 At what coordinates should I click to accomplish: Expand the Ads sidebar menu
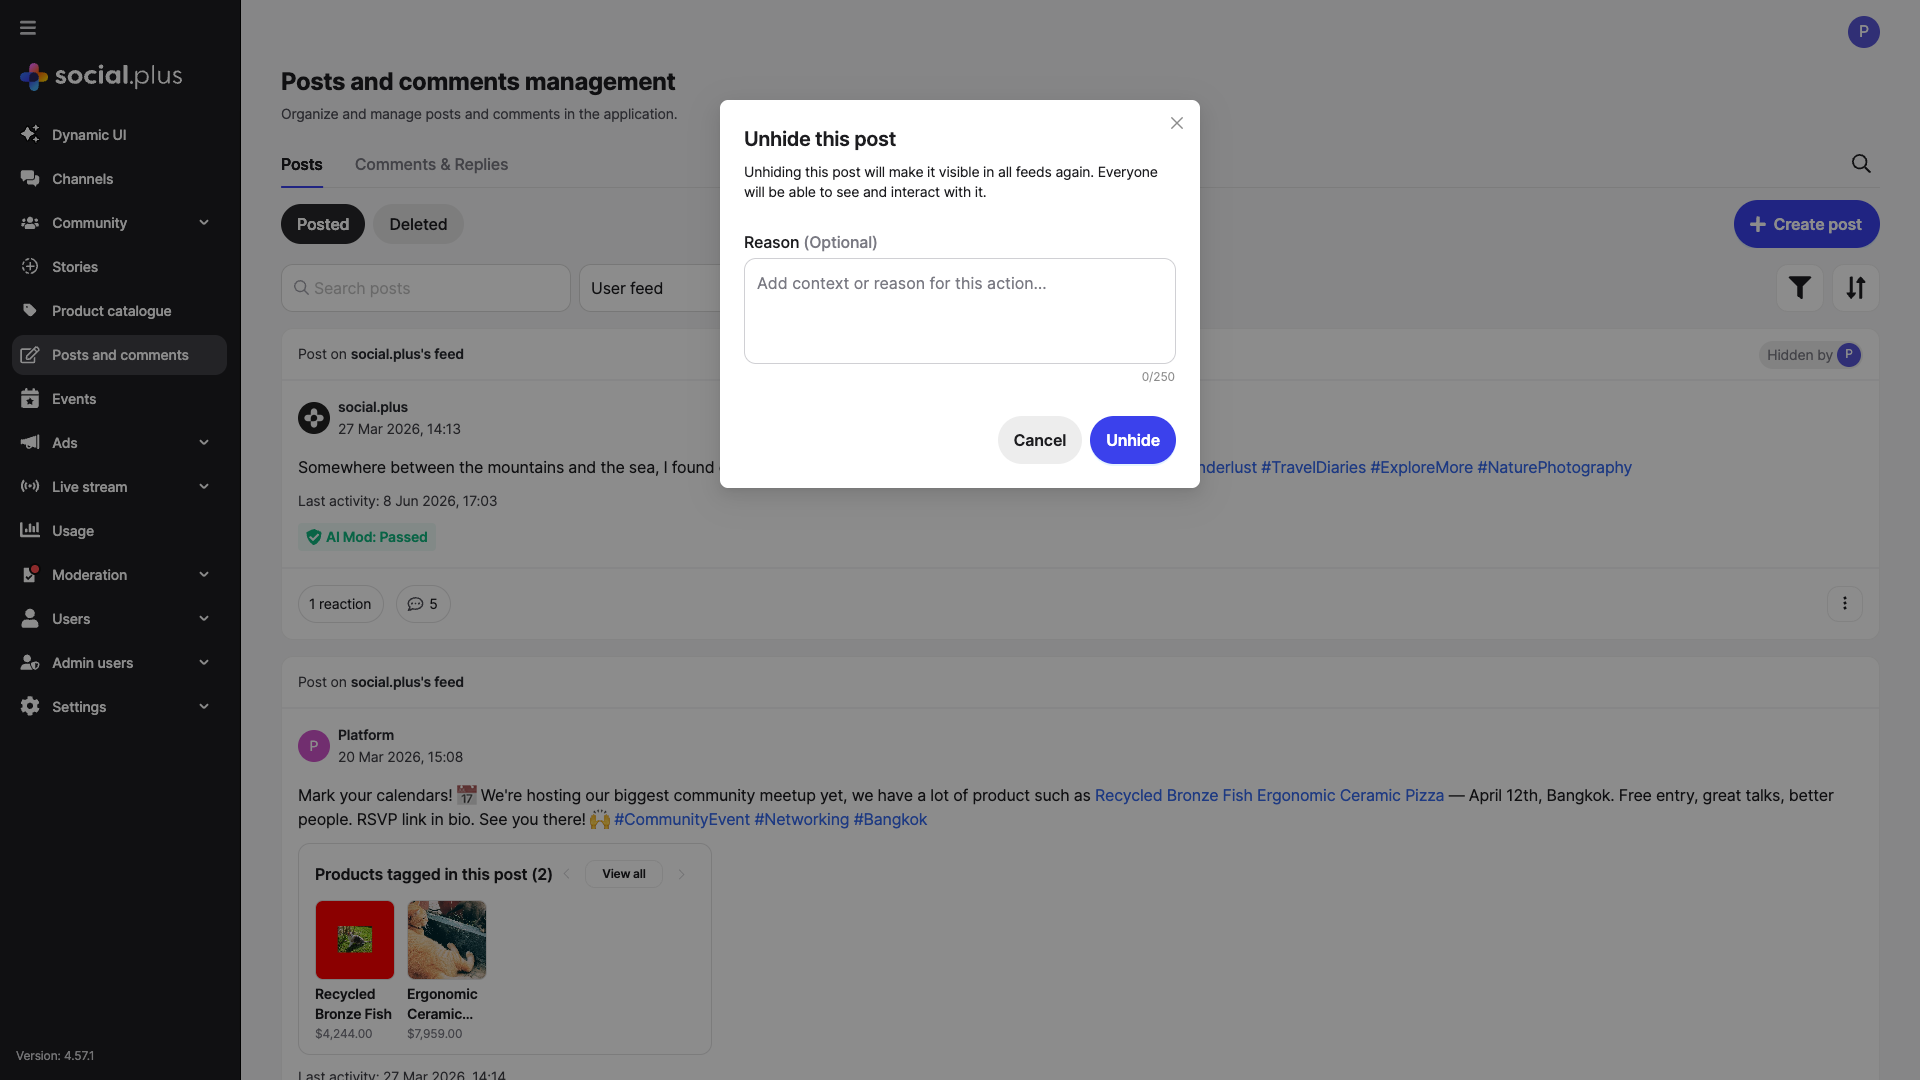click(x=119, y=443)
